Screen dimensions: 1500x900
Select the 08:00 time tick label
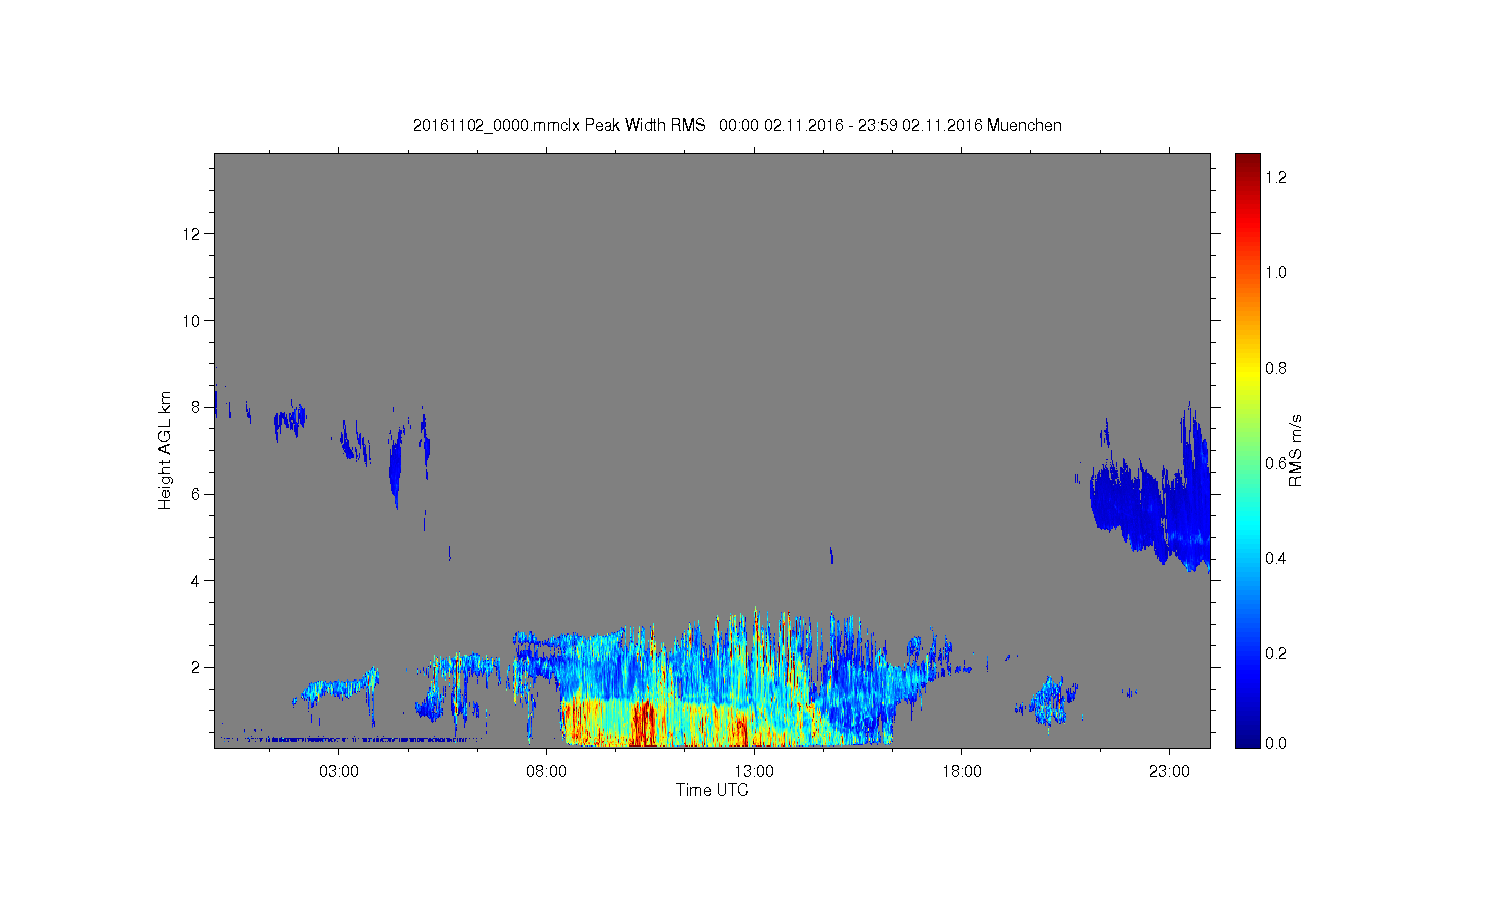pyautogui.click(x=547, y=771)
